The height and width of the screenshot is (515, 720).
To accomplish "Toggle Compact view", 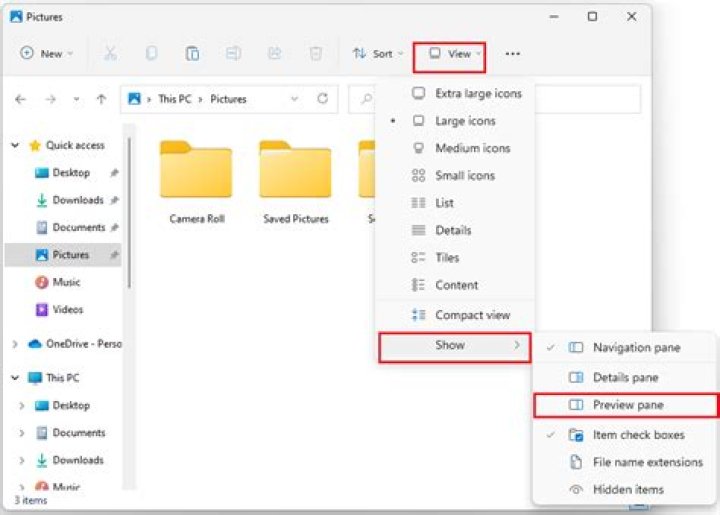I will [455, 315].
